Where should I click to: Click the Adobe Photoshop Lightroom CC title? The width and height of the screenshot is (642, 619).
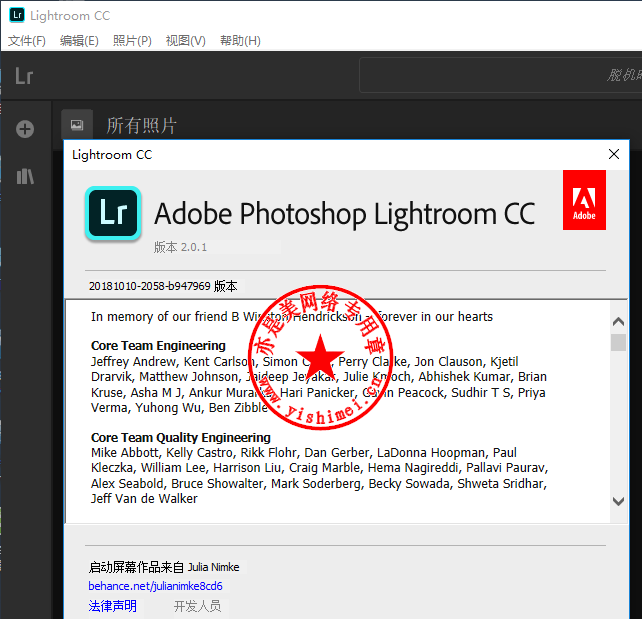tap(344, 214)
